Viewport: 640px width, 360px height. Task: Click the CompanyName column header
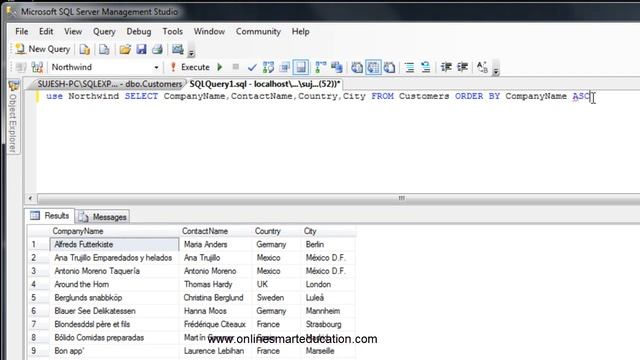click(114, 231)
